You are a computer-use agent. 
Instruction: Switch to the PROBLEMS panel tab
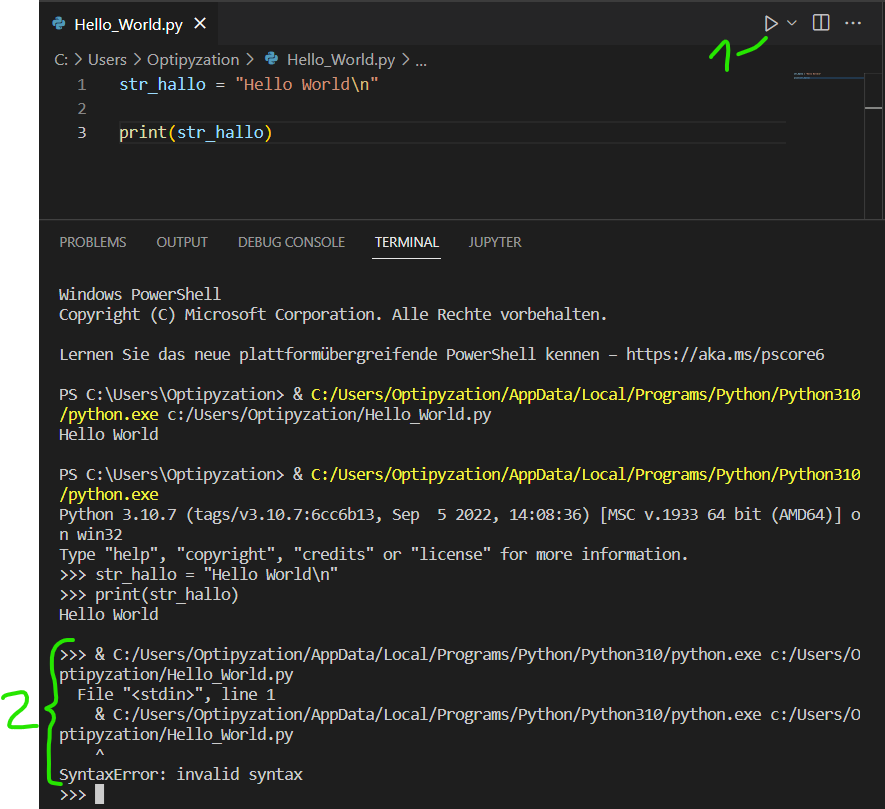pos(93,242)
